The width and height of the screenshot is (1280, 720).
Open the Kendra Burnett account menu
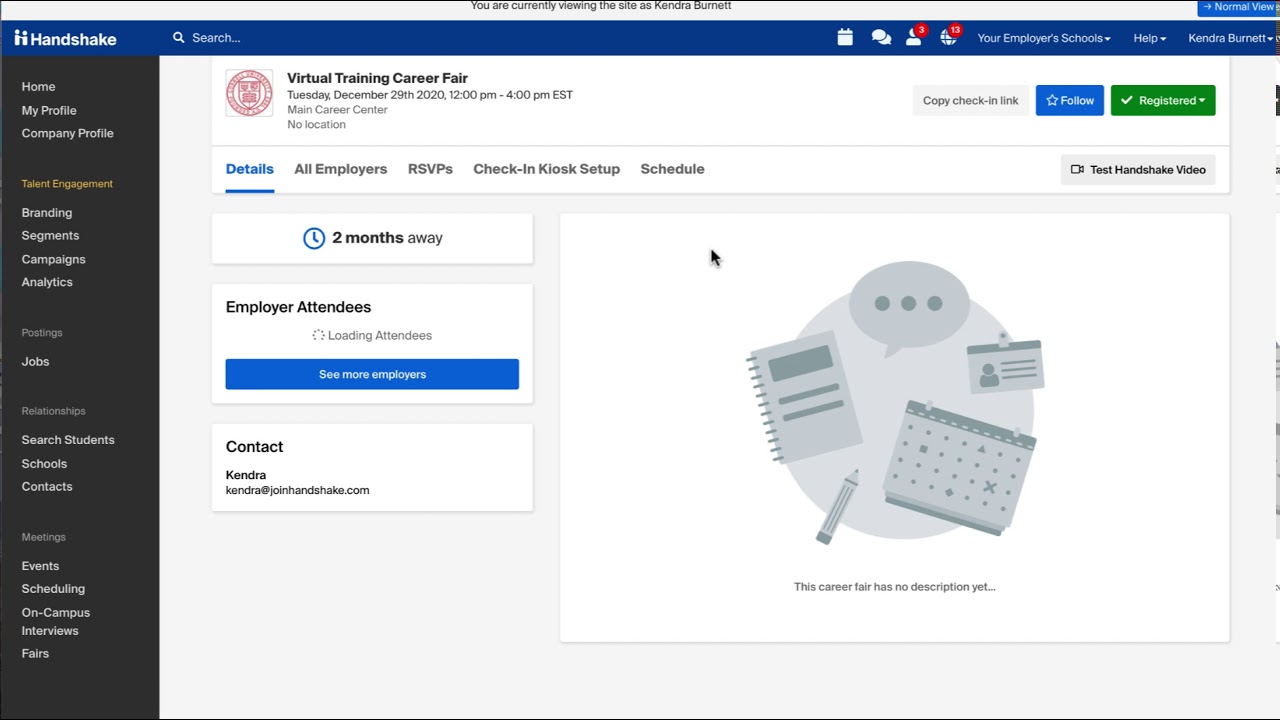(1233, 38)
